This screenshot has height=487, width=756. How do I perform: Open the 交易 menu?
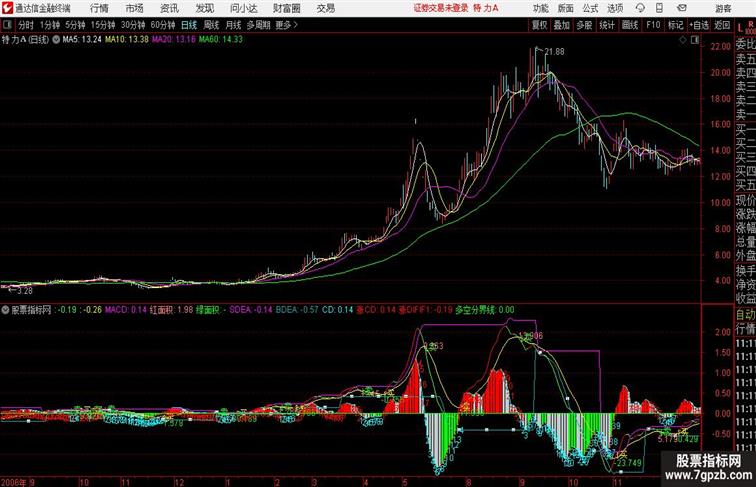tap(326, 8)
